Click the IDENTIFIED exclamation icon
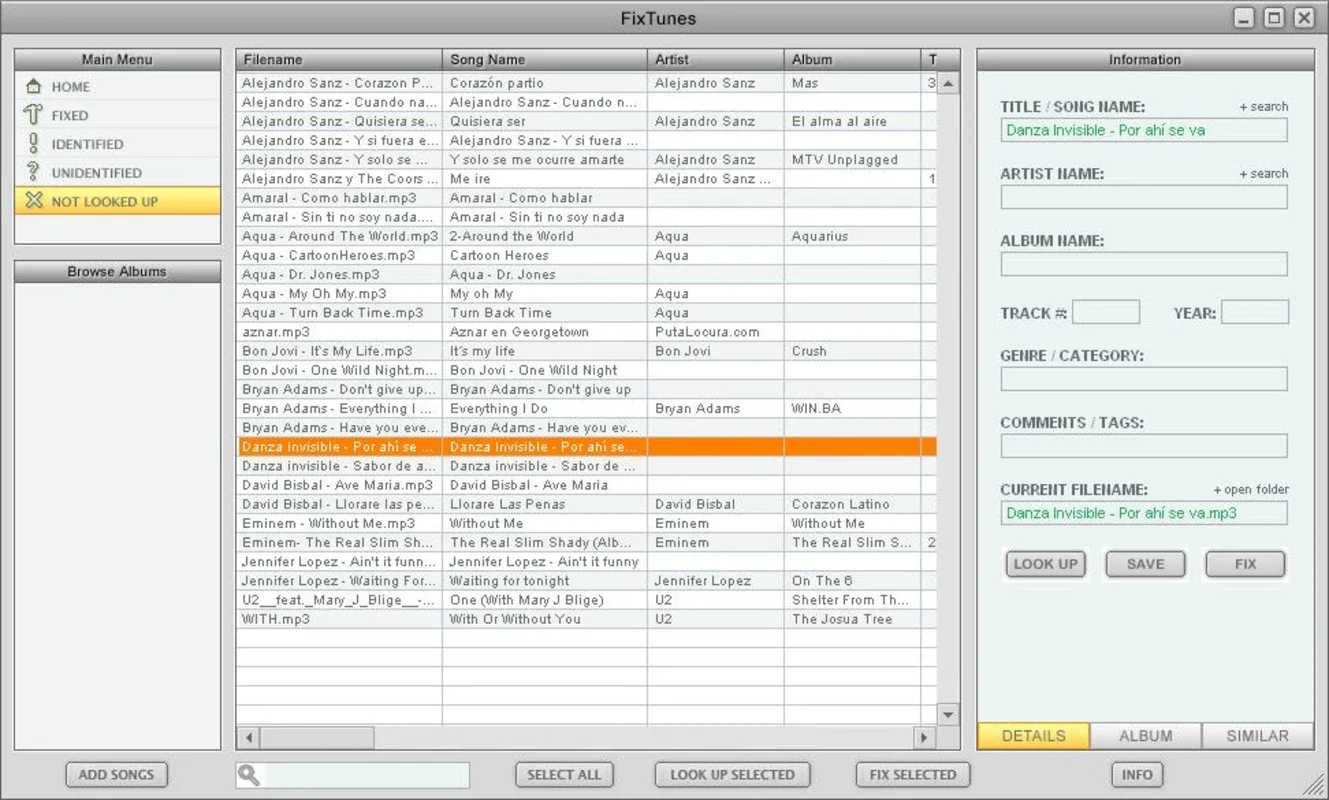 (34, 144)
